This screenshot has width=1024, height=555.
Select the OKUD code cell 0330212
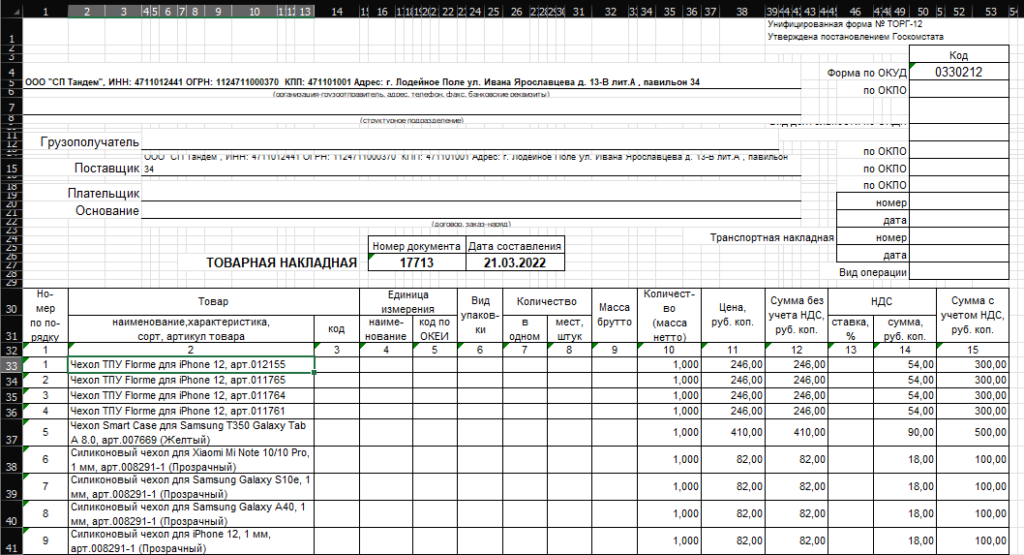958,73
